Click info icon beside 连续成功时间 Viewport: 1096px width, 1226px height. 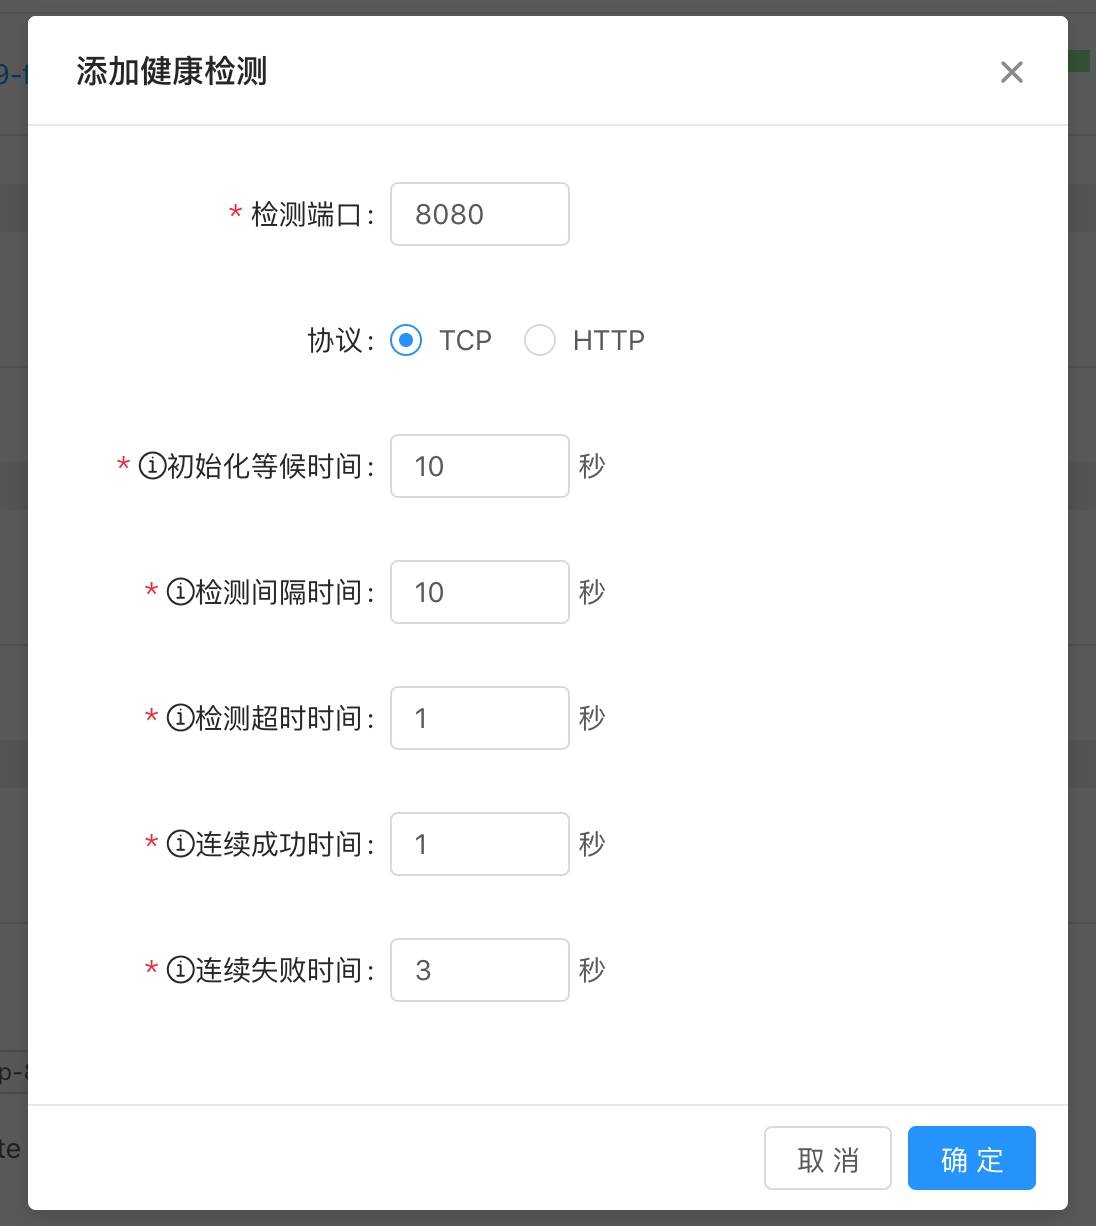point(179,844)
